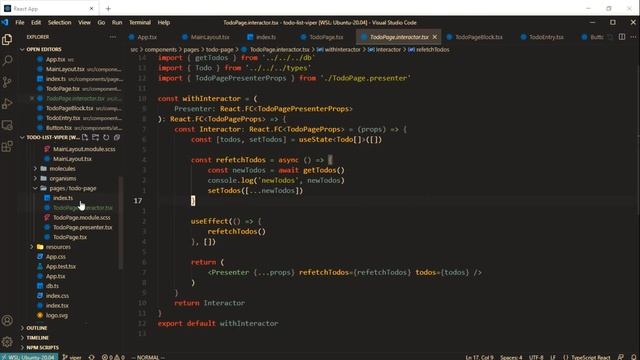Click the explorer vertical scrollbar
The height and width of the screenshot is (360, 640).
click(121, 223)
